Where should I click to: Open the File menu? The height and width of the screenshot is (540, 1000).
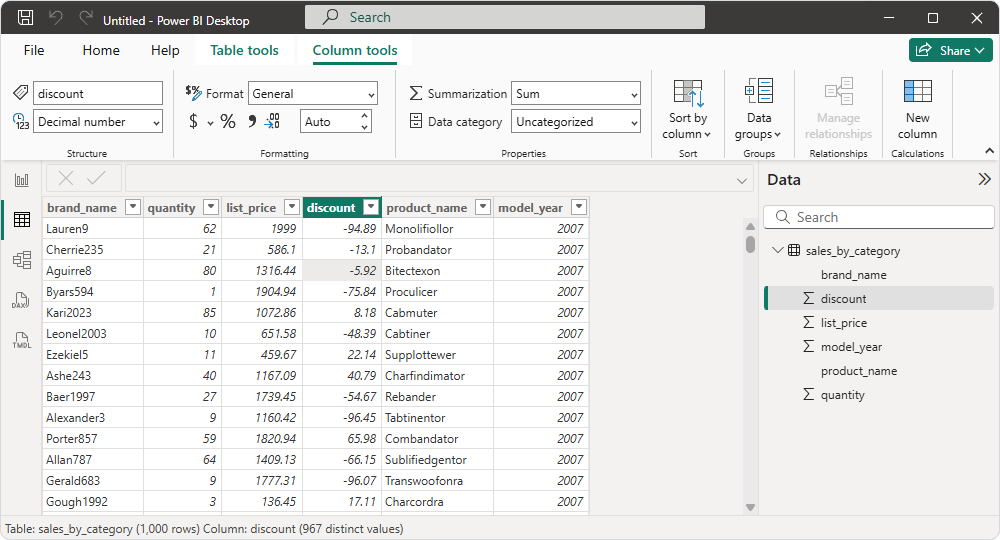34,50
